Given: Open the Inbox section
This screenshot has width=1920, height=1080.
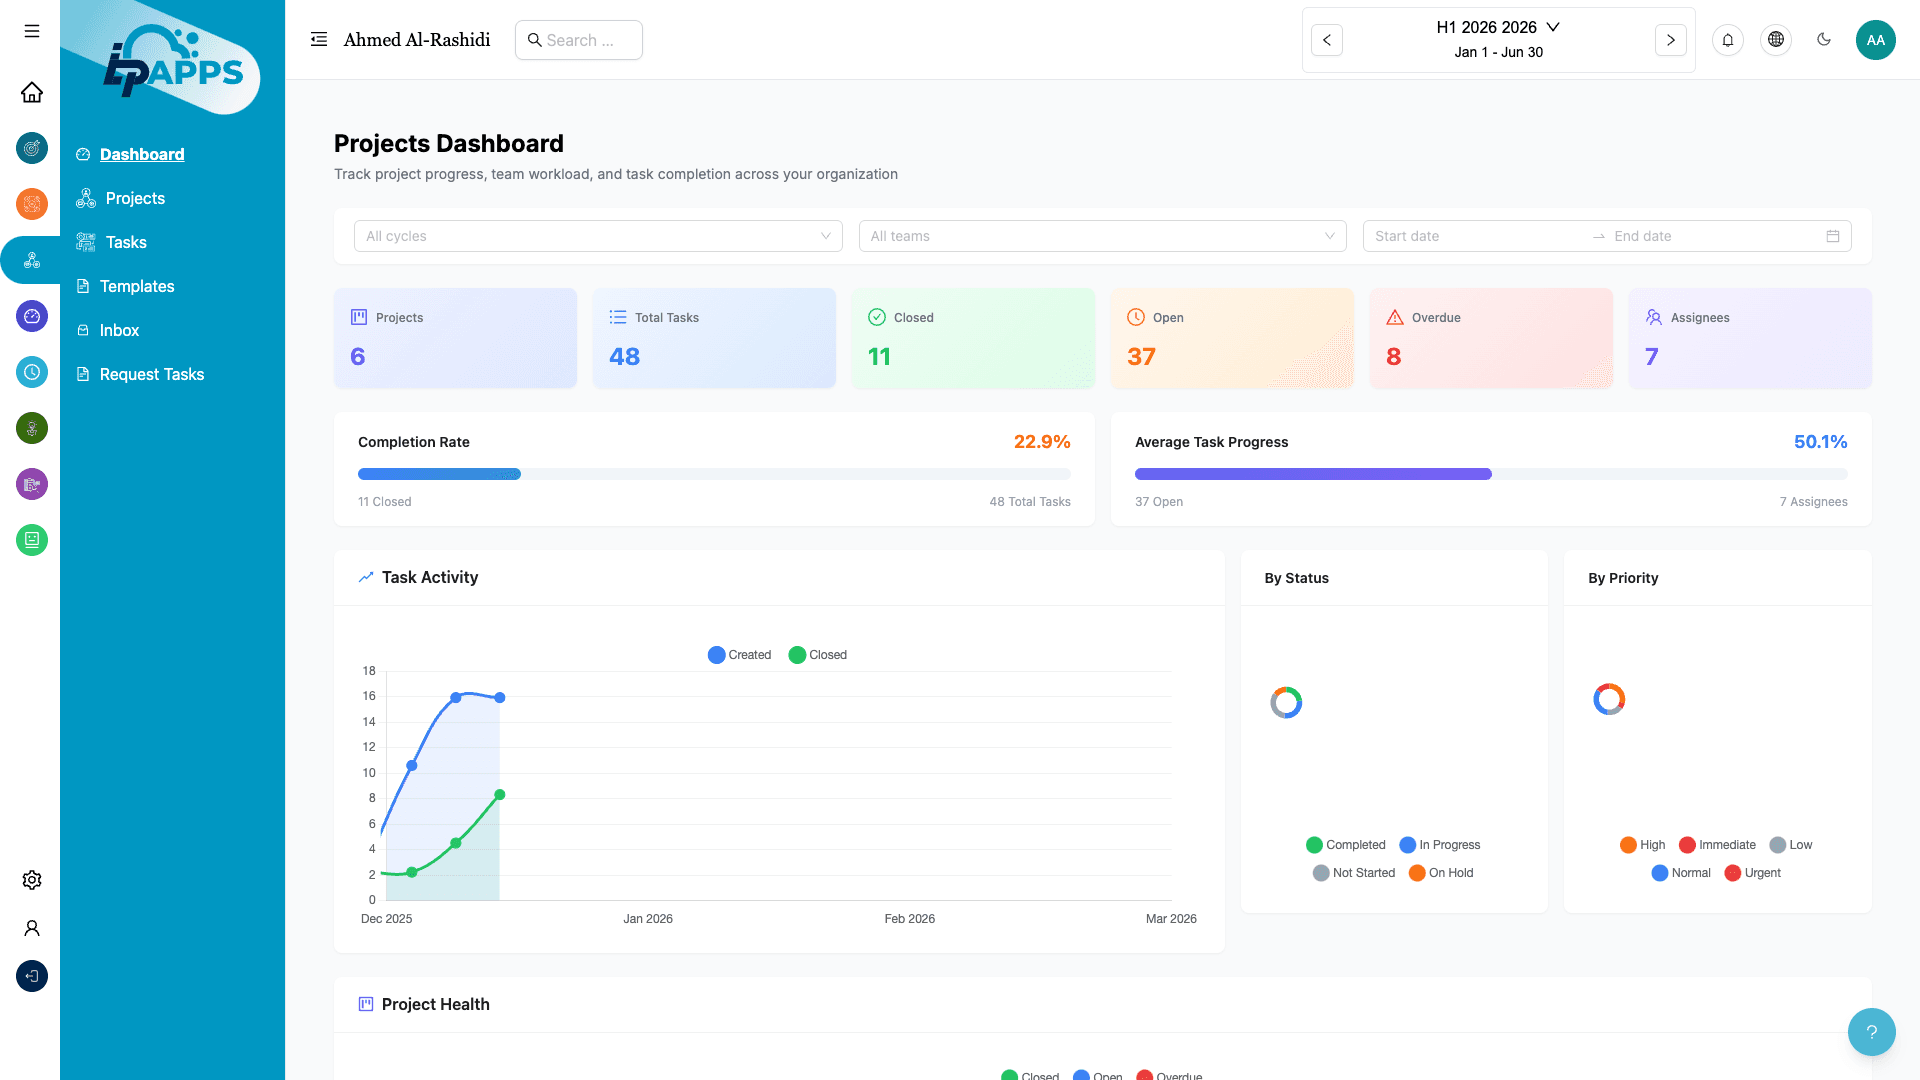Looking at the screenshot, I should (x=118, y=330).
